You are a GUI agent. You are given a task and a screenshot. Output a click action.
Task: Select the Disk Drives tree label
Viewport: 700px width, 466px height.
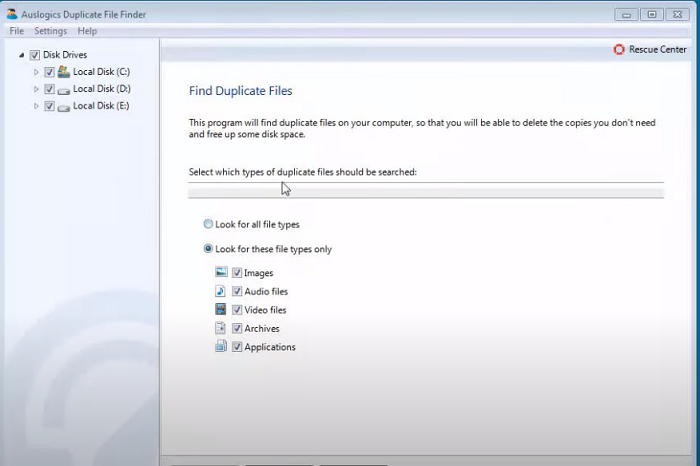[65, 55]
